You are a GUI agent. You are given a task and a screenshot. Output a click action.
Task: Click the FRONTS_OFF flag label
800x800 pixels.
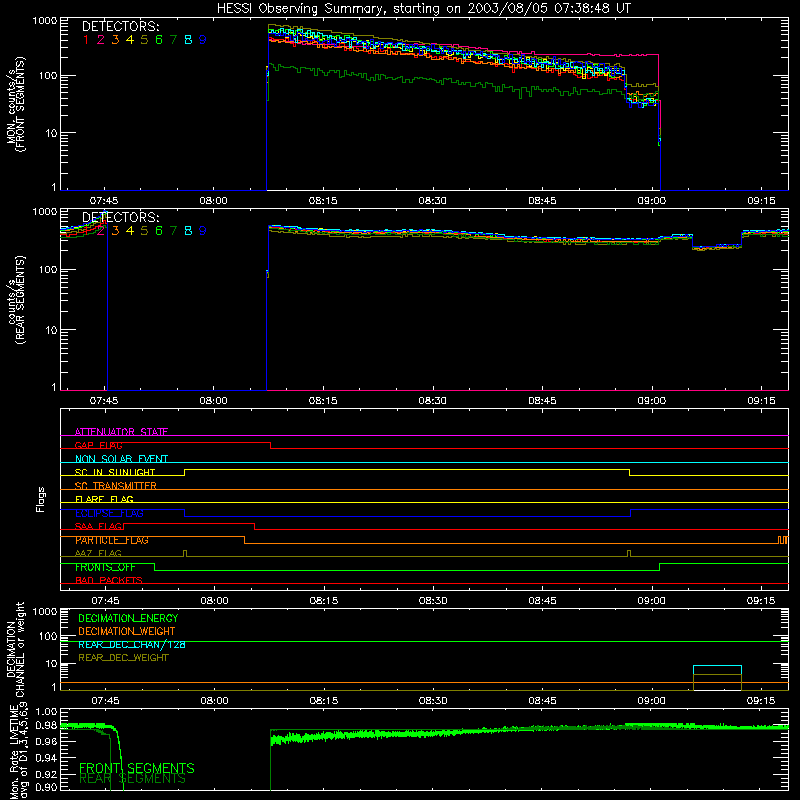click(105, 567)
